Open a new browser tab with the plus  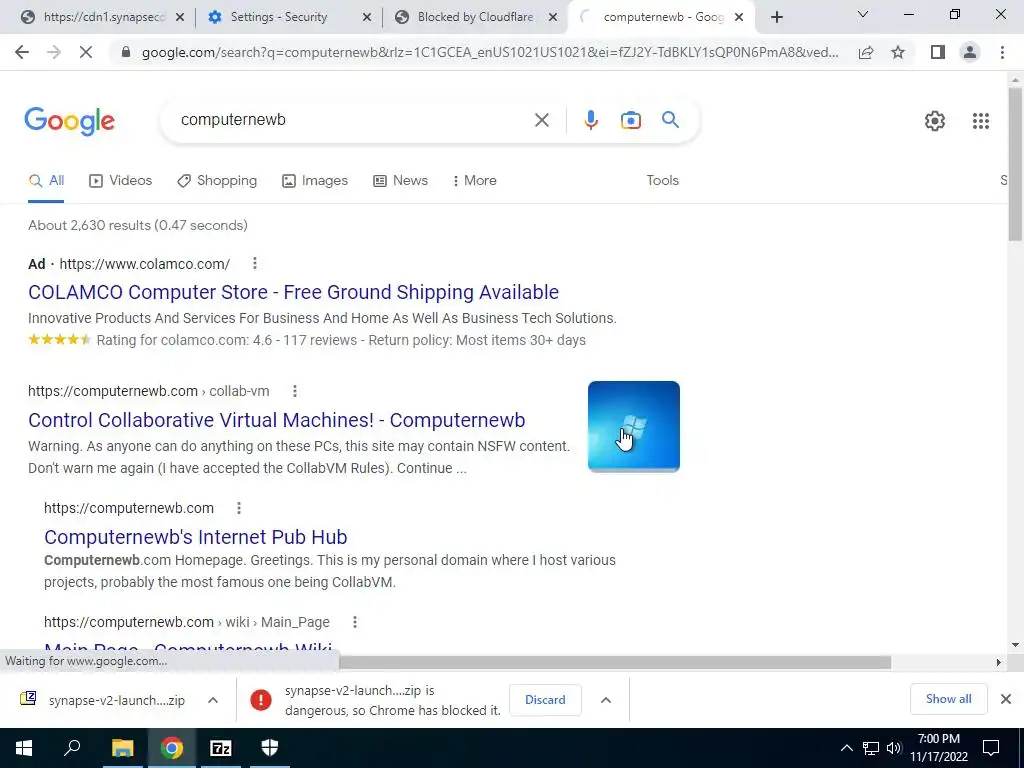[776, 18]
